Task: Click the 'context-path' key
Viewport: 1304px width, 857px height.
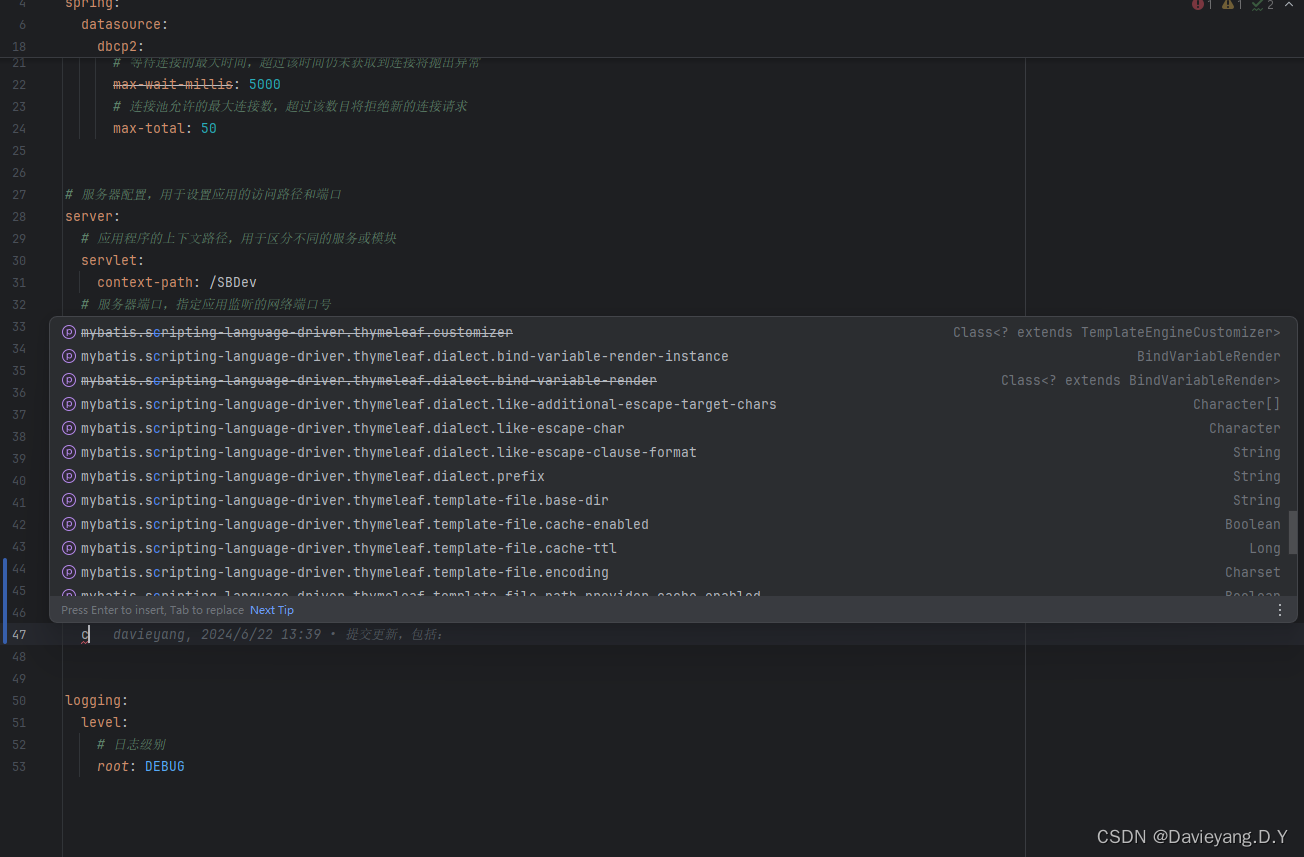Action: click(145, 282)
